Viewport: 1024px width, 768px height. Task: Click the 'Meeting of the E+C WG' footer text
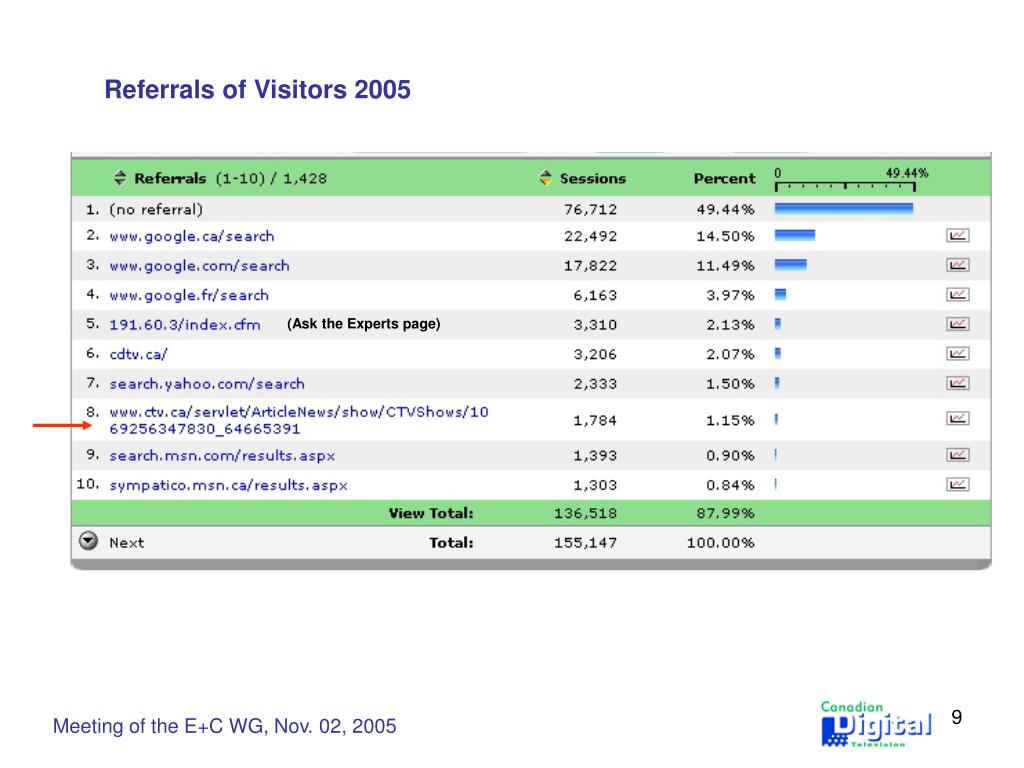[x=225, y=726]
